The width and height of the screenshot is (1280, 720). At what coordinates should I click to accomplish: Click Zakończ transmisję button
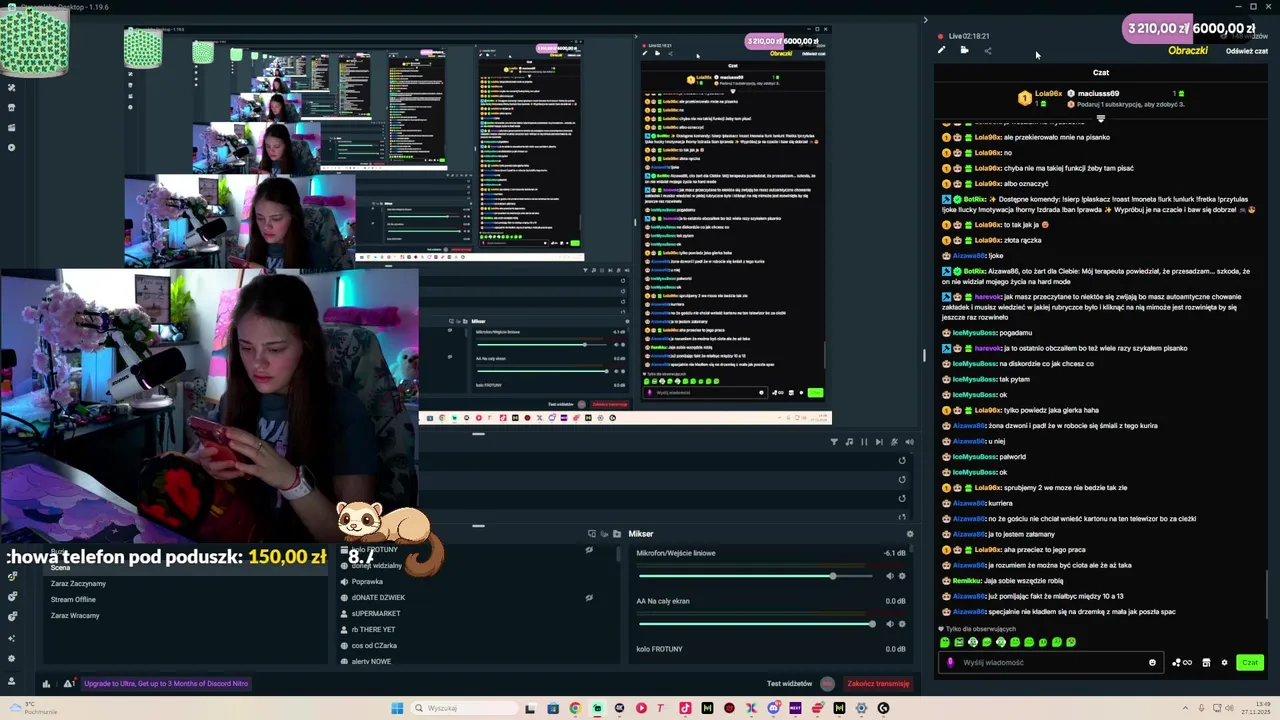(878, 684)
